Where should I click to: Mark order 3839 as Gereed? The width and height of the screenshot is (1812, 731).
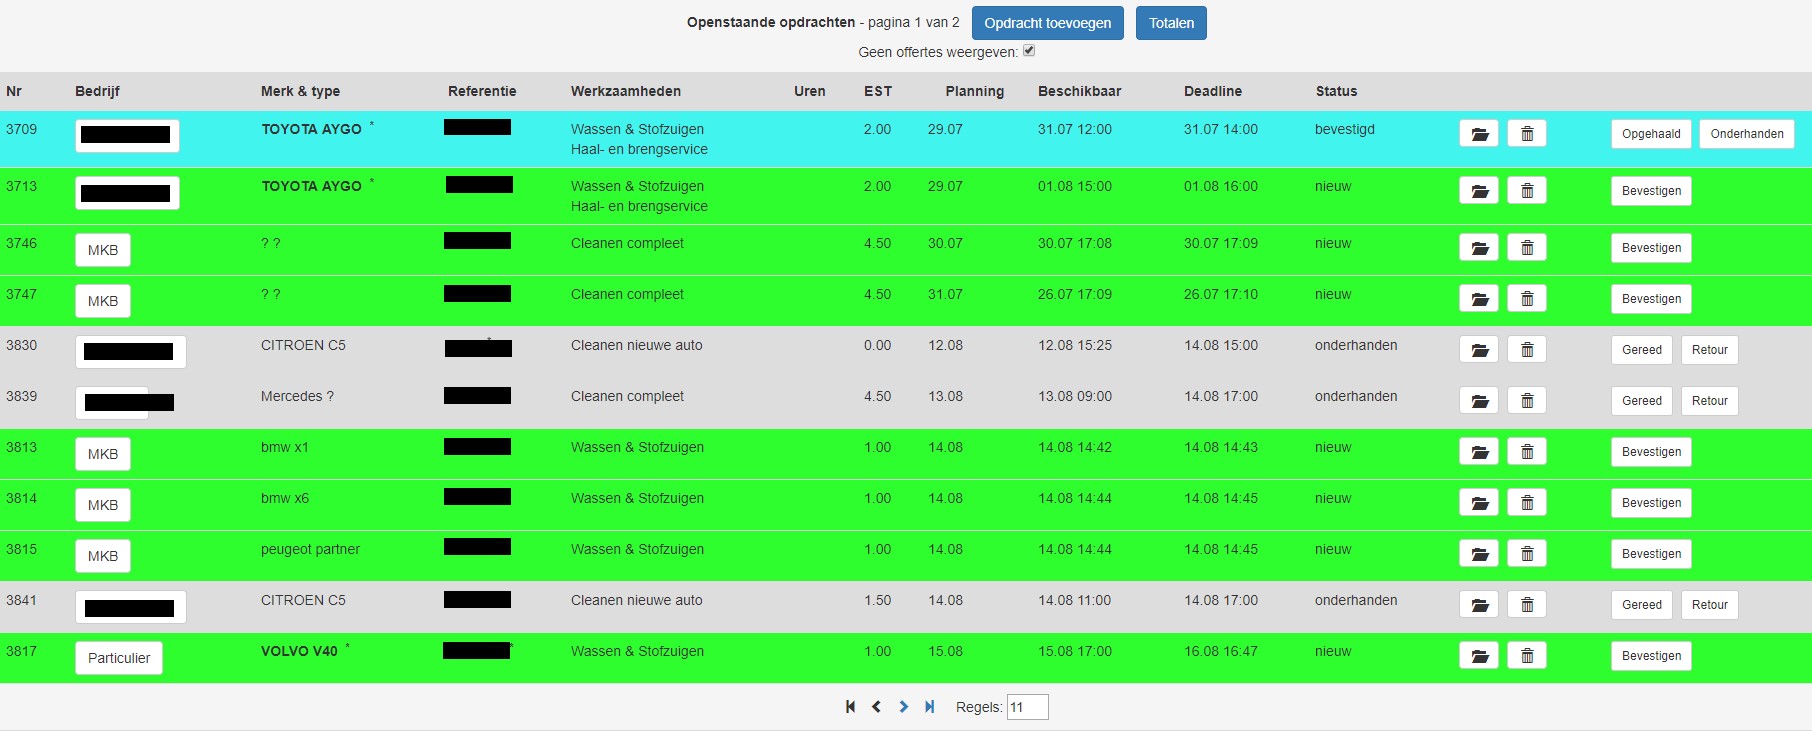[x=1642, y=401]
